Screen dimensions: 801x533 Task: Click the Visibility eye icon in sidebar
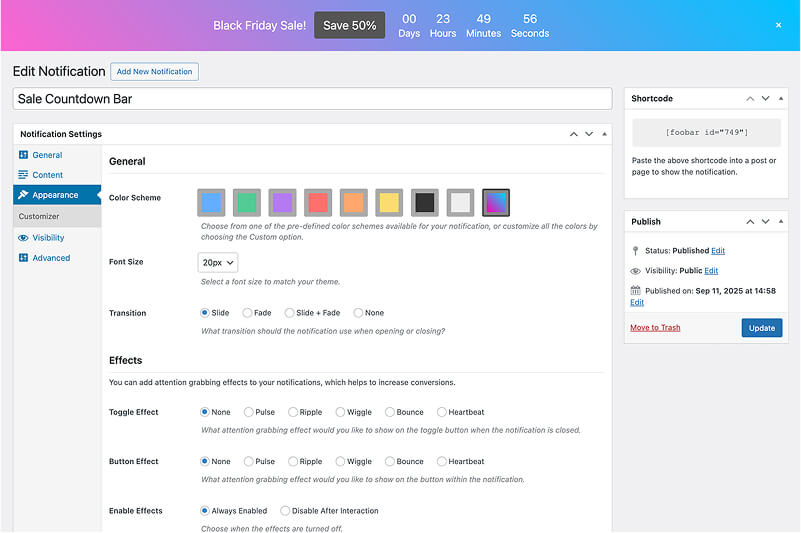[x=23, y=238]
